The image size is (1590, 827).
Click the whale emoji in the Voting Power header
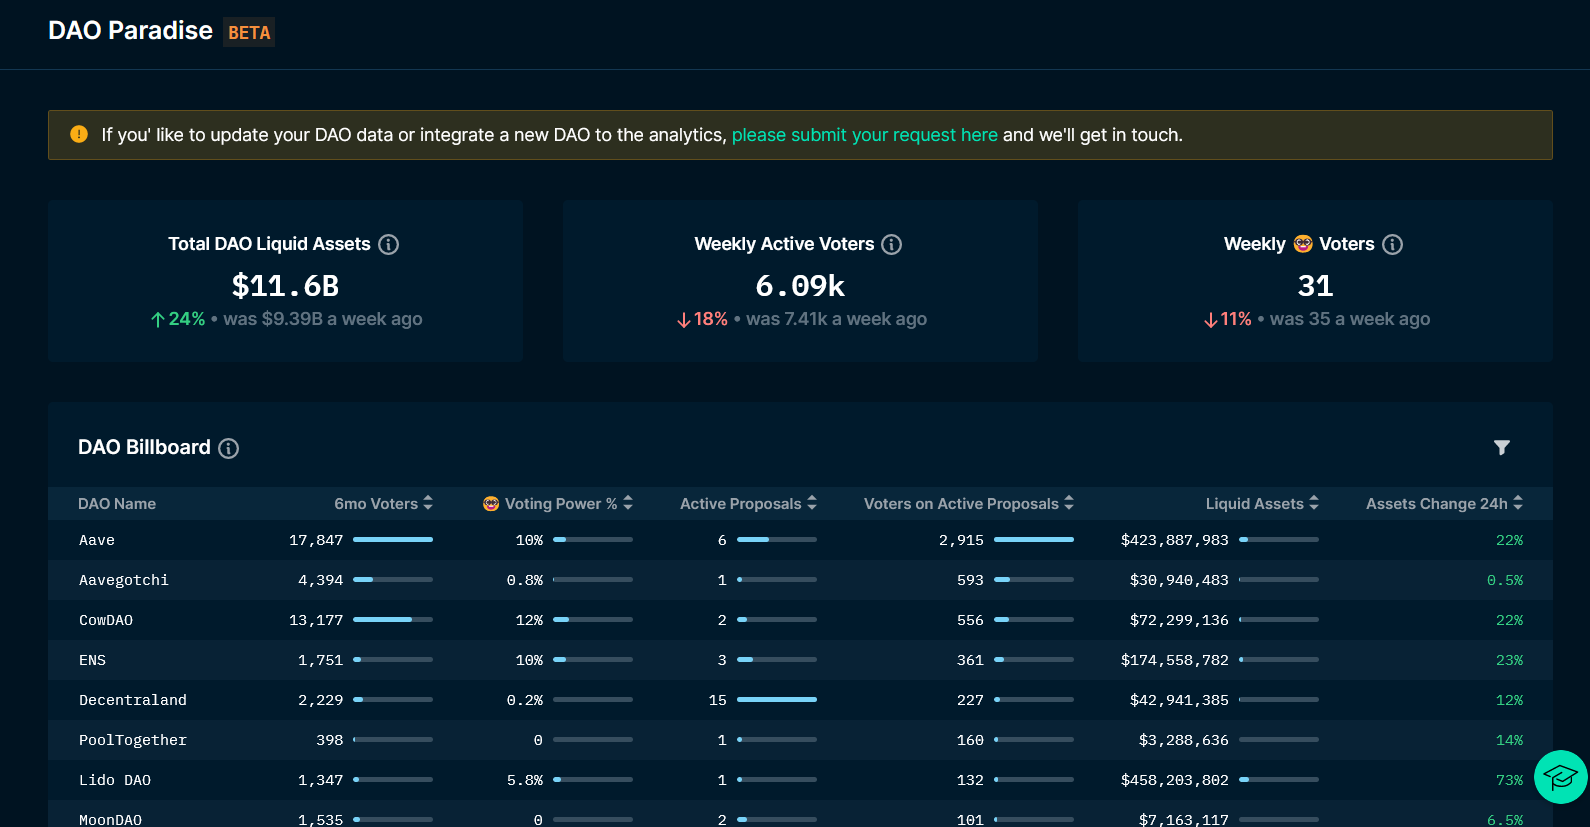[491, 504]
